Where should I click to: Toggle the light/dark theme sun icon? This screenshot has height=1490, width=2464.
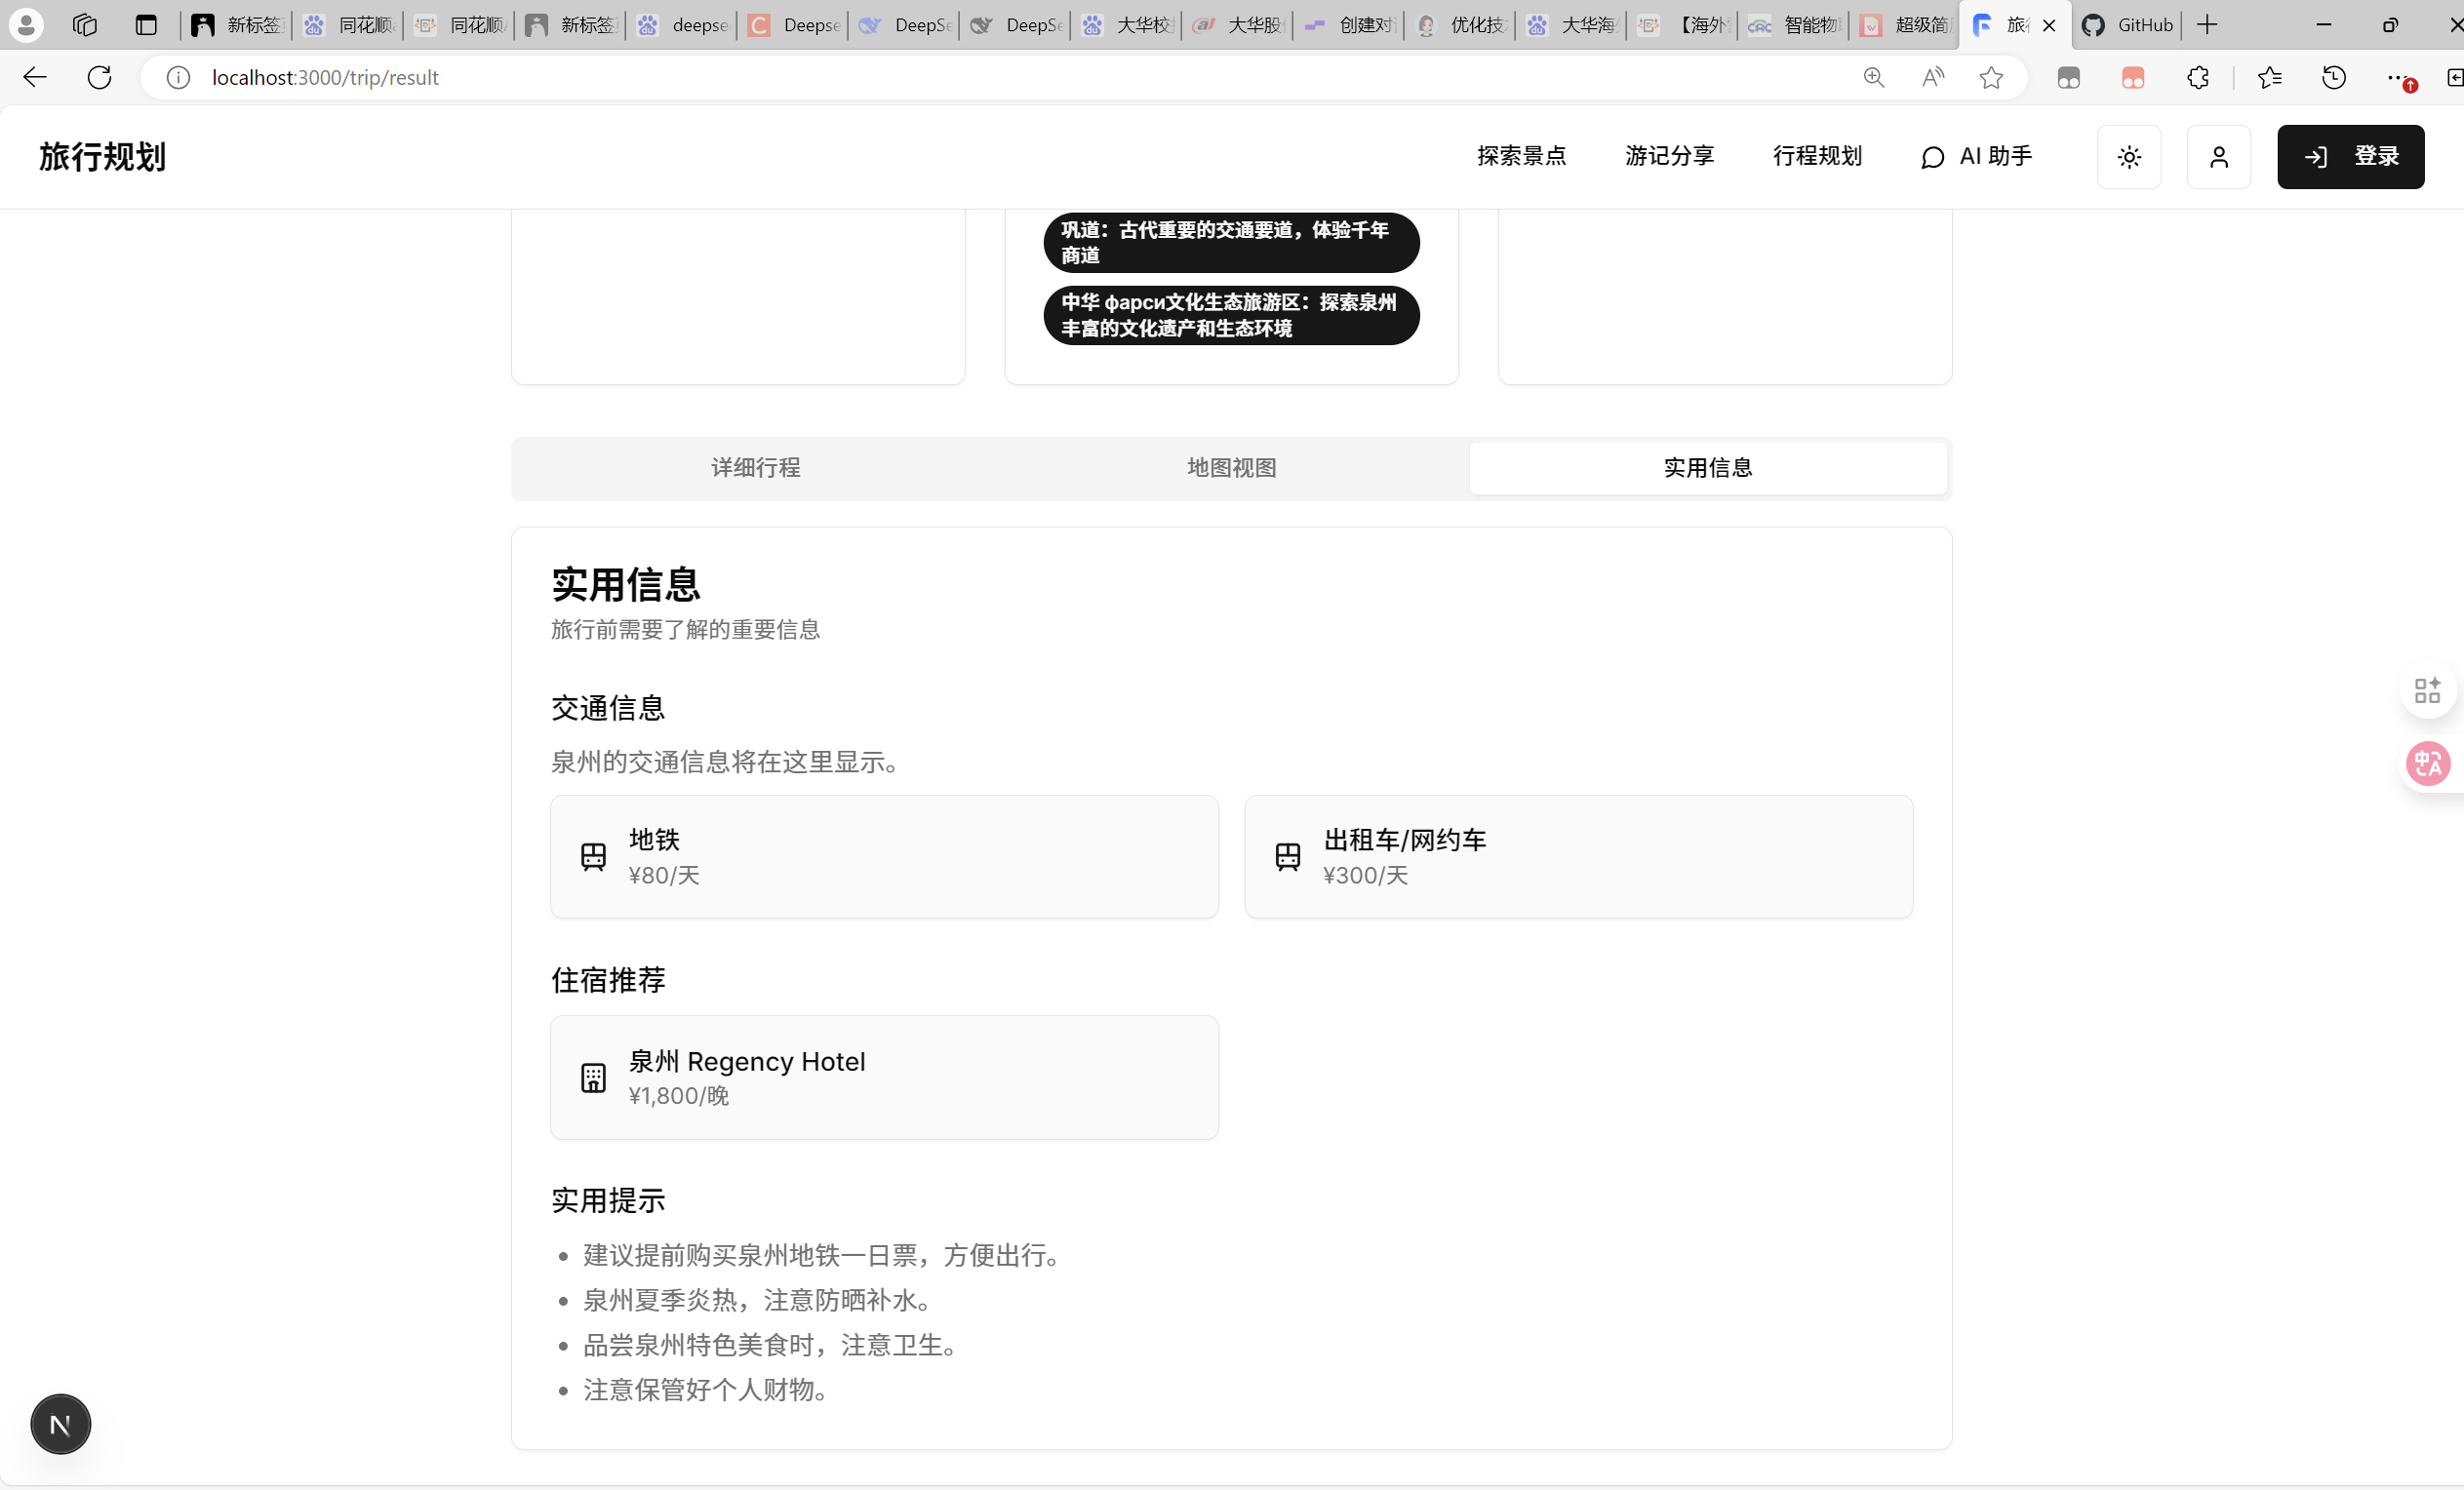click(x=2128, y=157)
